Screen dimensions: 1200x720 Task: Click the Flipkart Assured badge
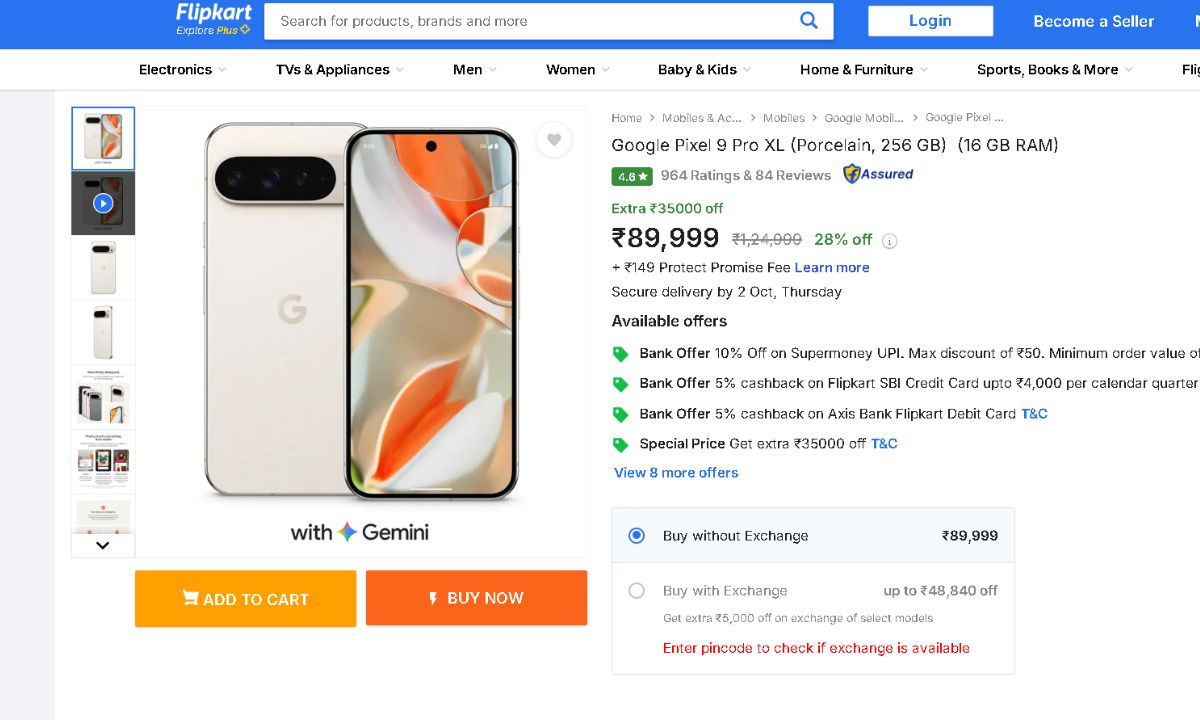pyautogui.click(x=878, y=174)
